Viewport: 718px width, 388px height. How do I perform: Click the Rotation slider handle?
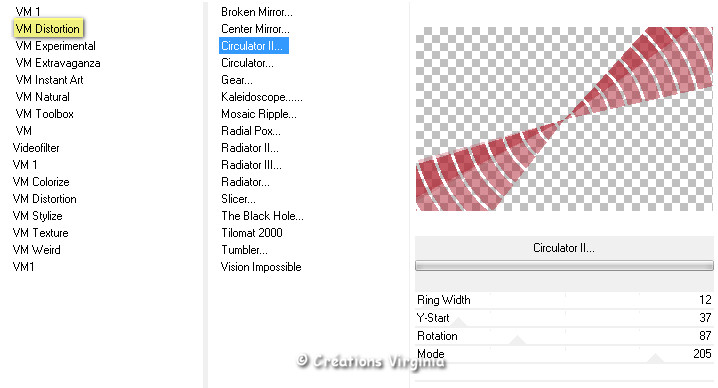(517, 340)
